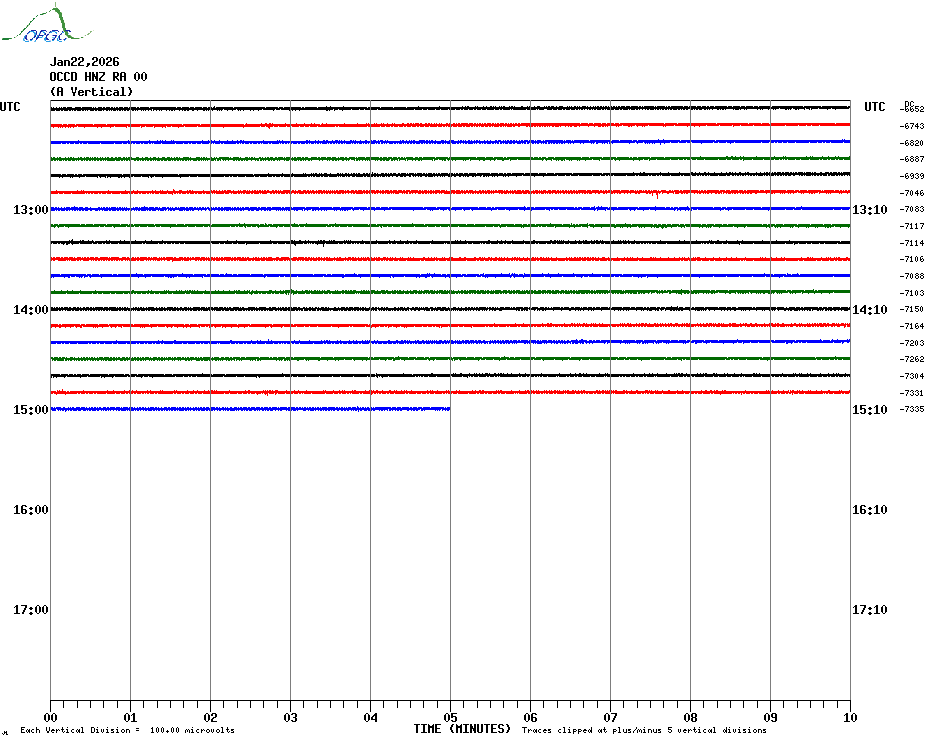
Task: Click the DC offset value '-7262'
Action: [x=912, y=360]
